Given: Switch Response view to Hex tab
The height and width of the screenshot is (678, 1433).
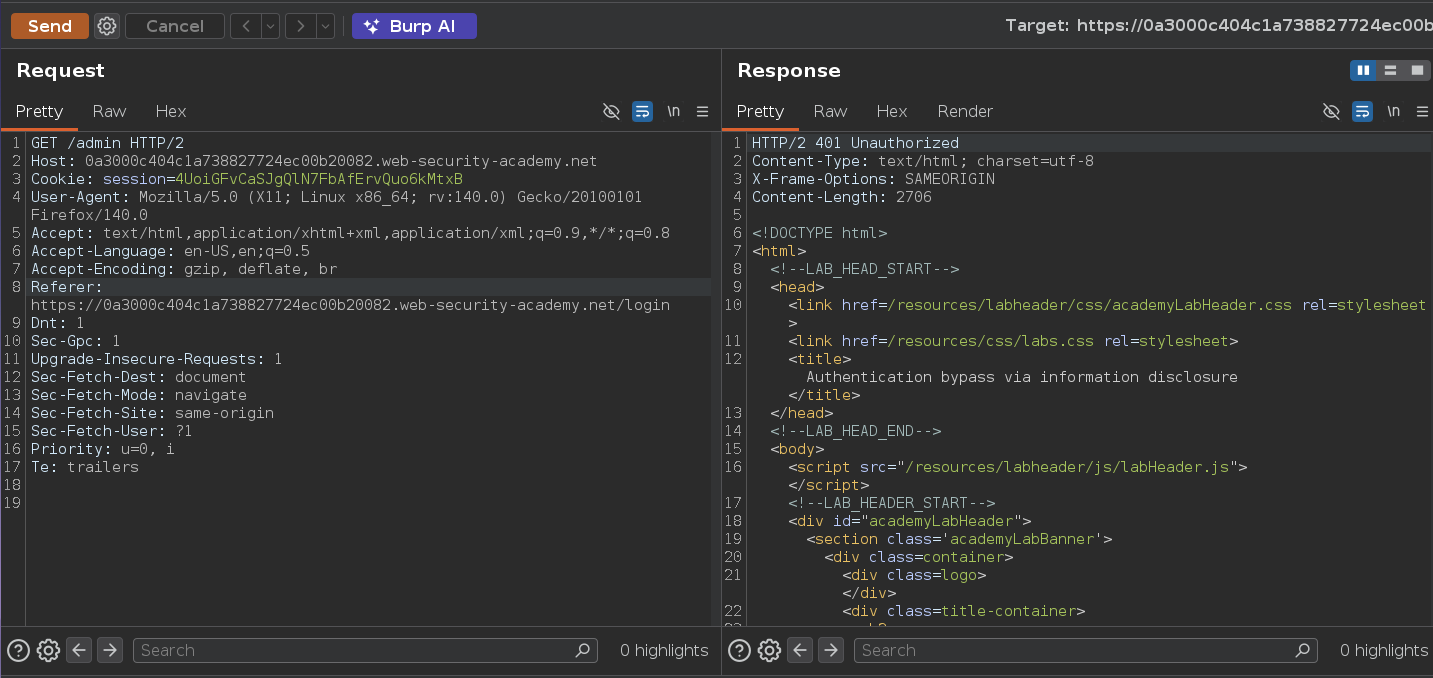Looking at the screenshot, I should tap(892, 111).
